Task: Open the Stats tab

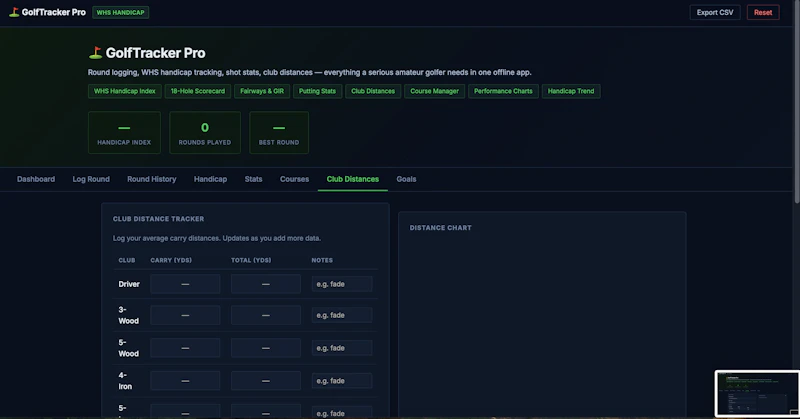Action: (253, 179)
